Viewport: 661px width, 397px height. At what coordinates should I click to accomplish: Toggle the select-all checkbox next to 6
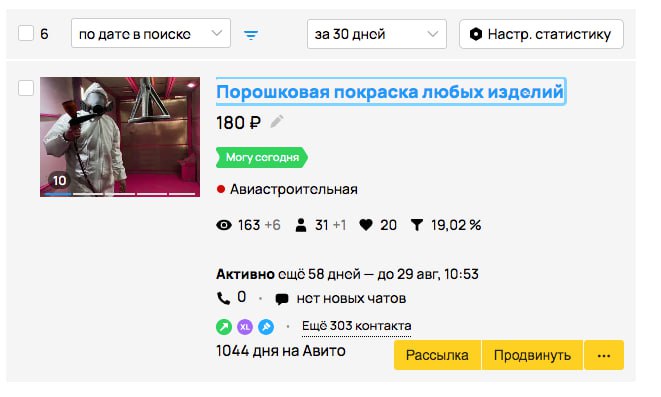(x=26, y=33)
